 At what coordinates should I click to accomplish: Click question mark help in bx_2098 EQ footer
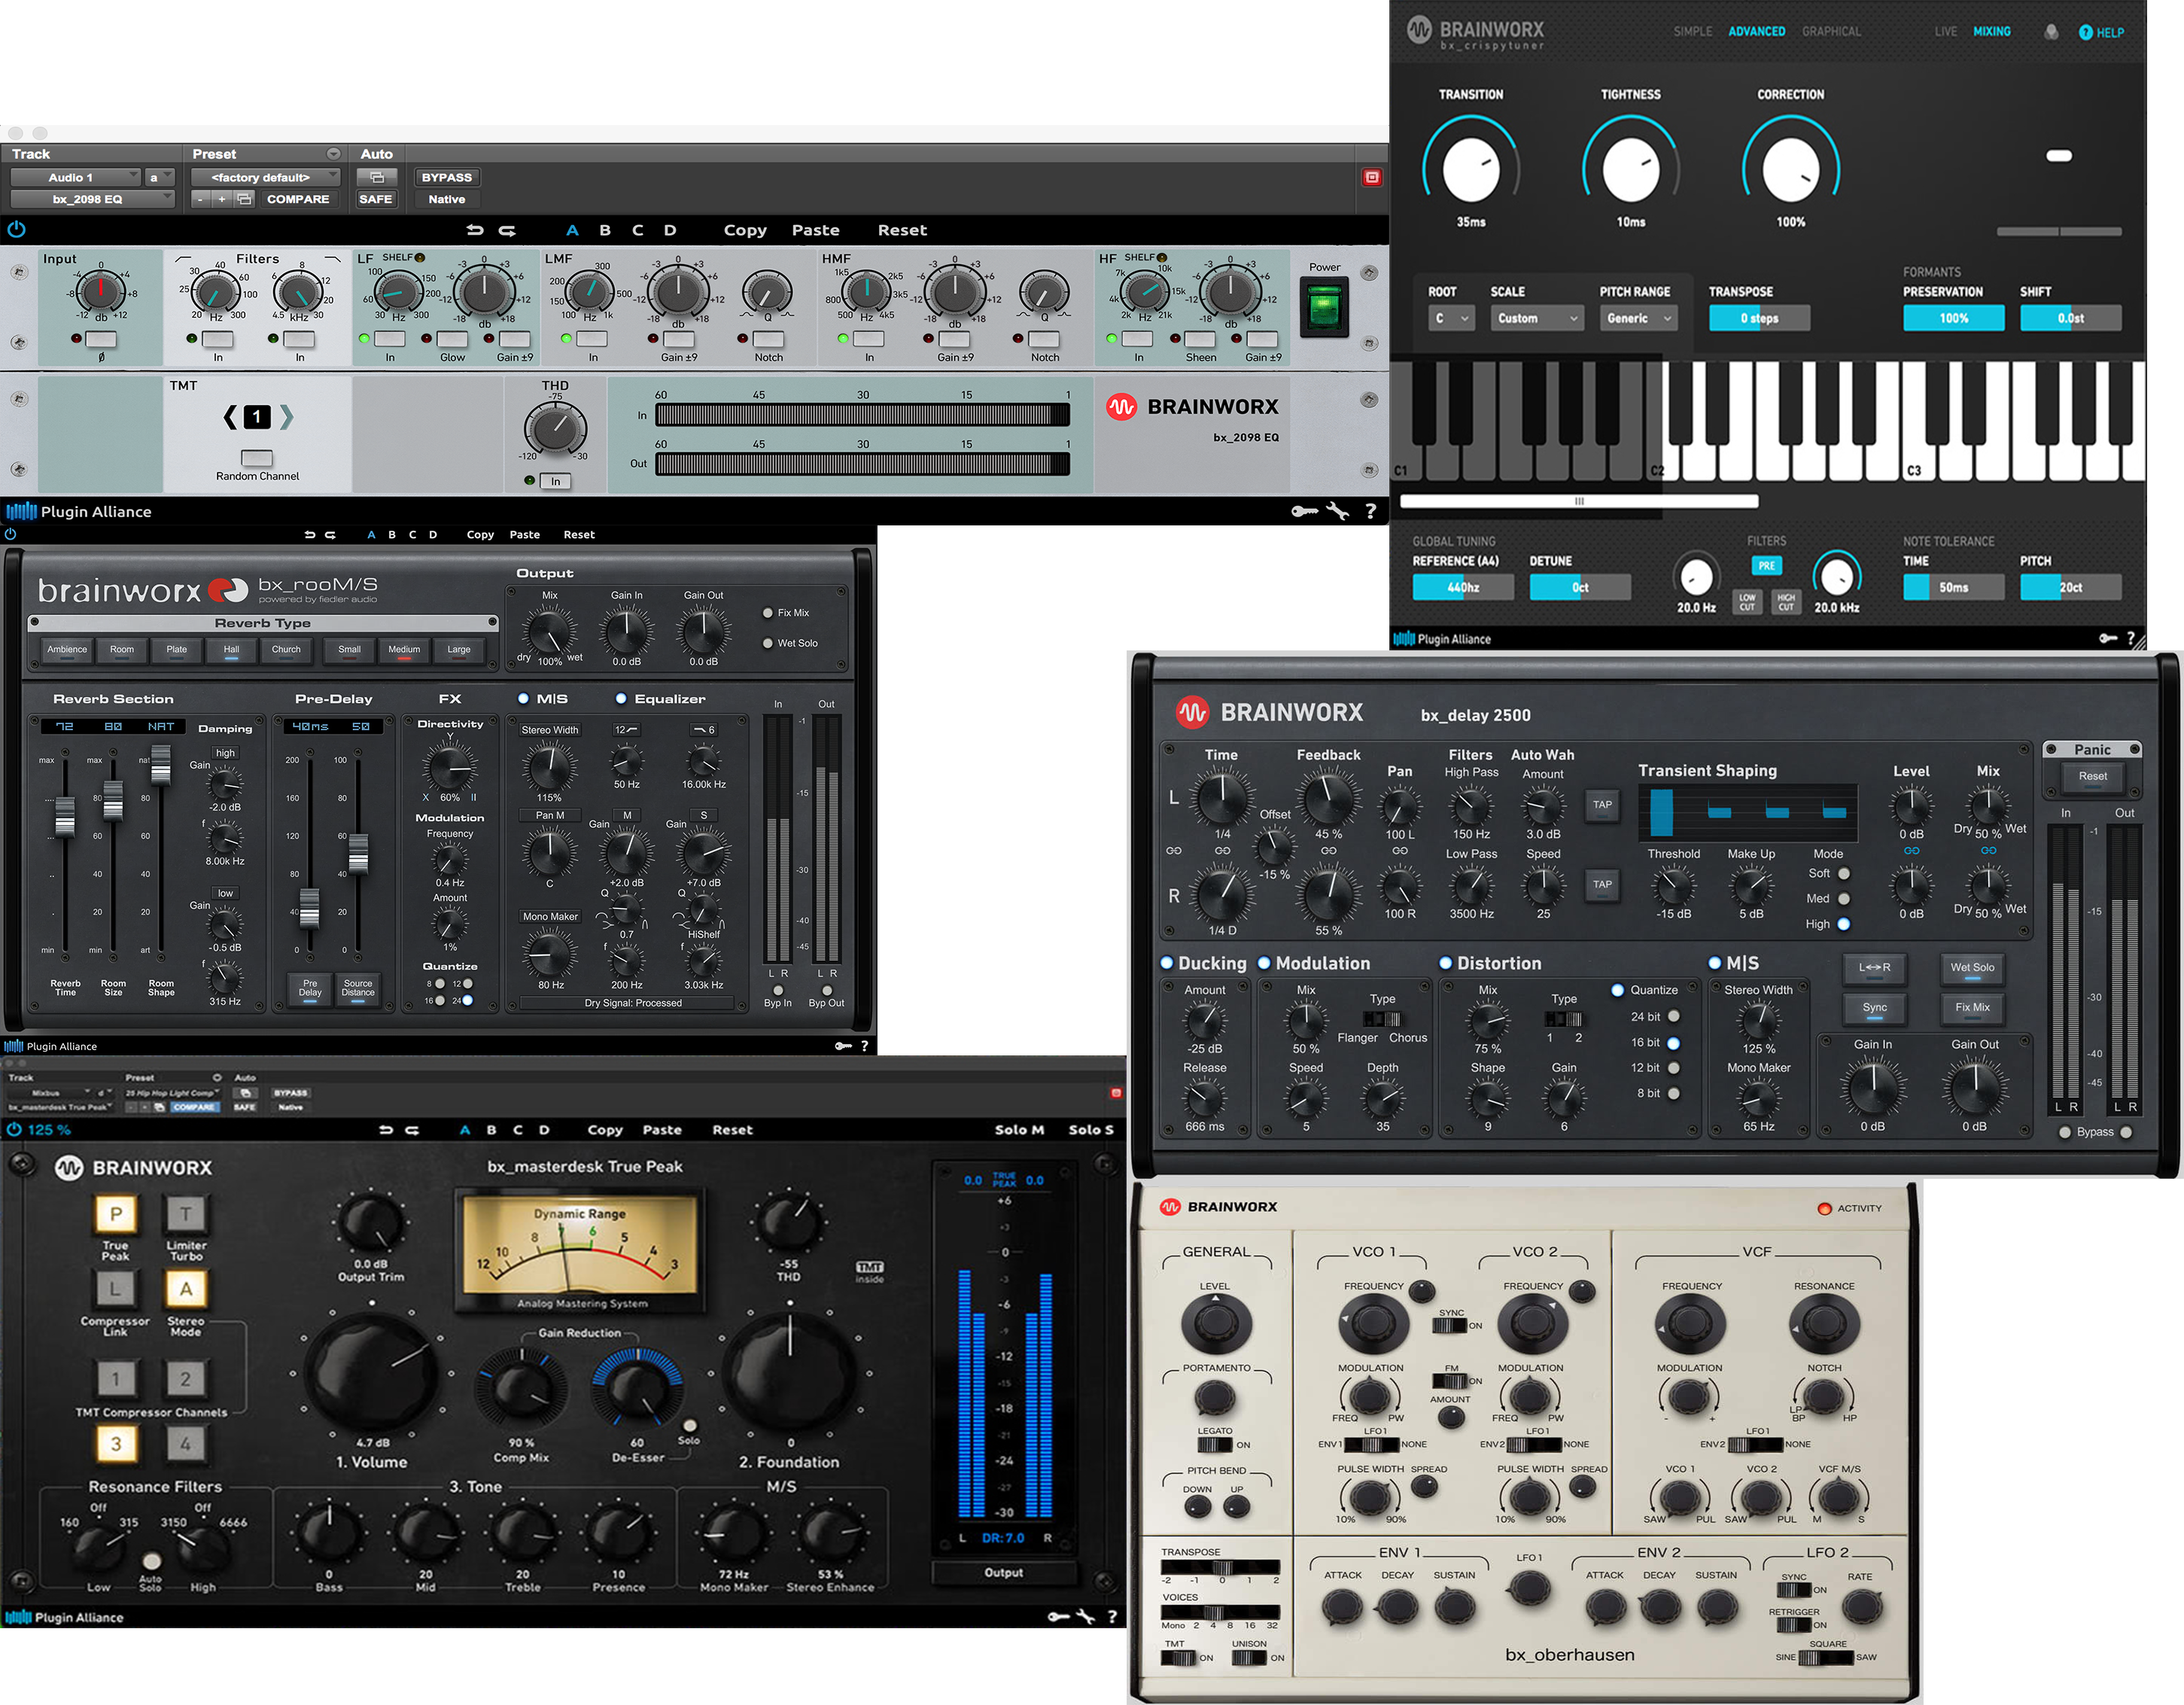point(1371,511)
